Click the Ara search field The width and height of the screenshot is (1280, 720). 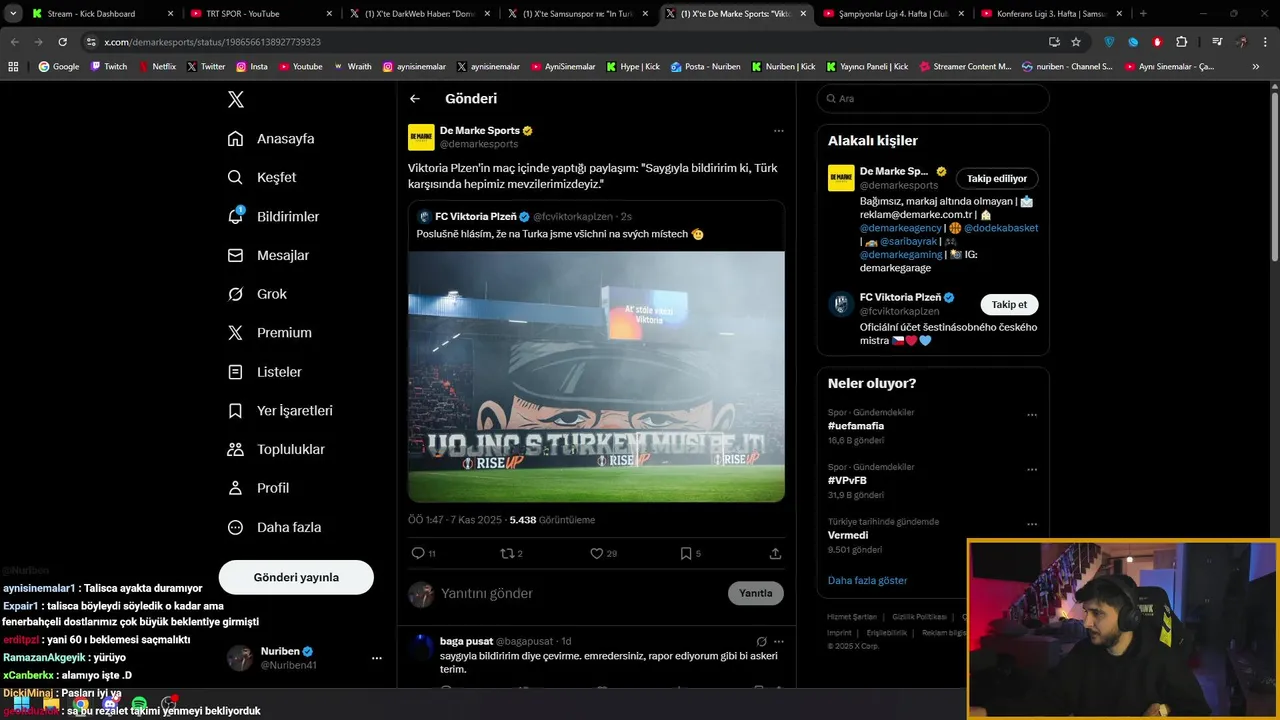click(x=932, y=99)
